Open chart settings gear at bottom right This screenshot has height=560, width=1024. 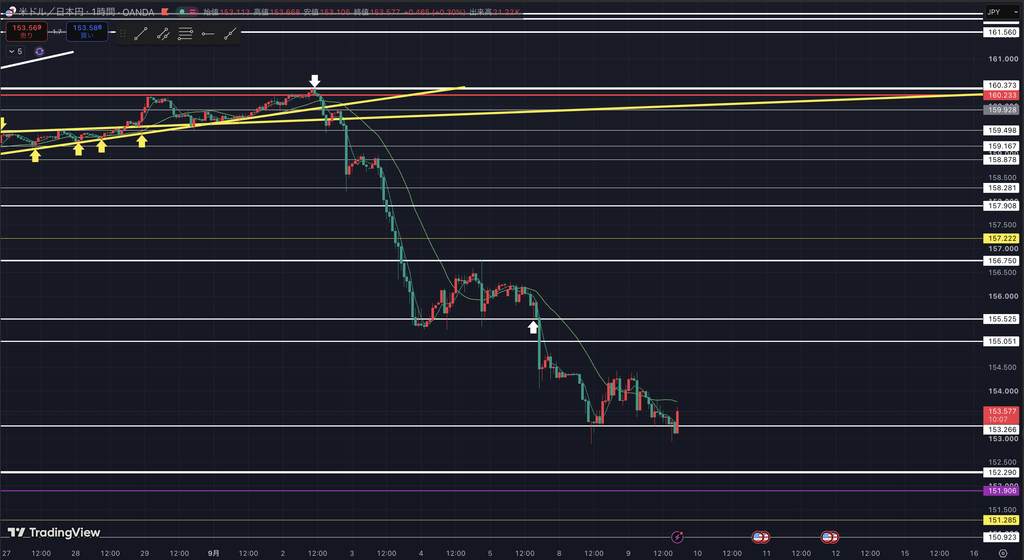pyautogui.click(x=1002, y=553)
